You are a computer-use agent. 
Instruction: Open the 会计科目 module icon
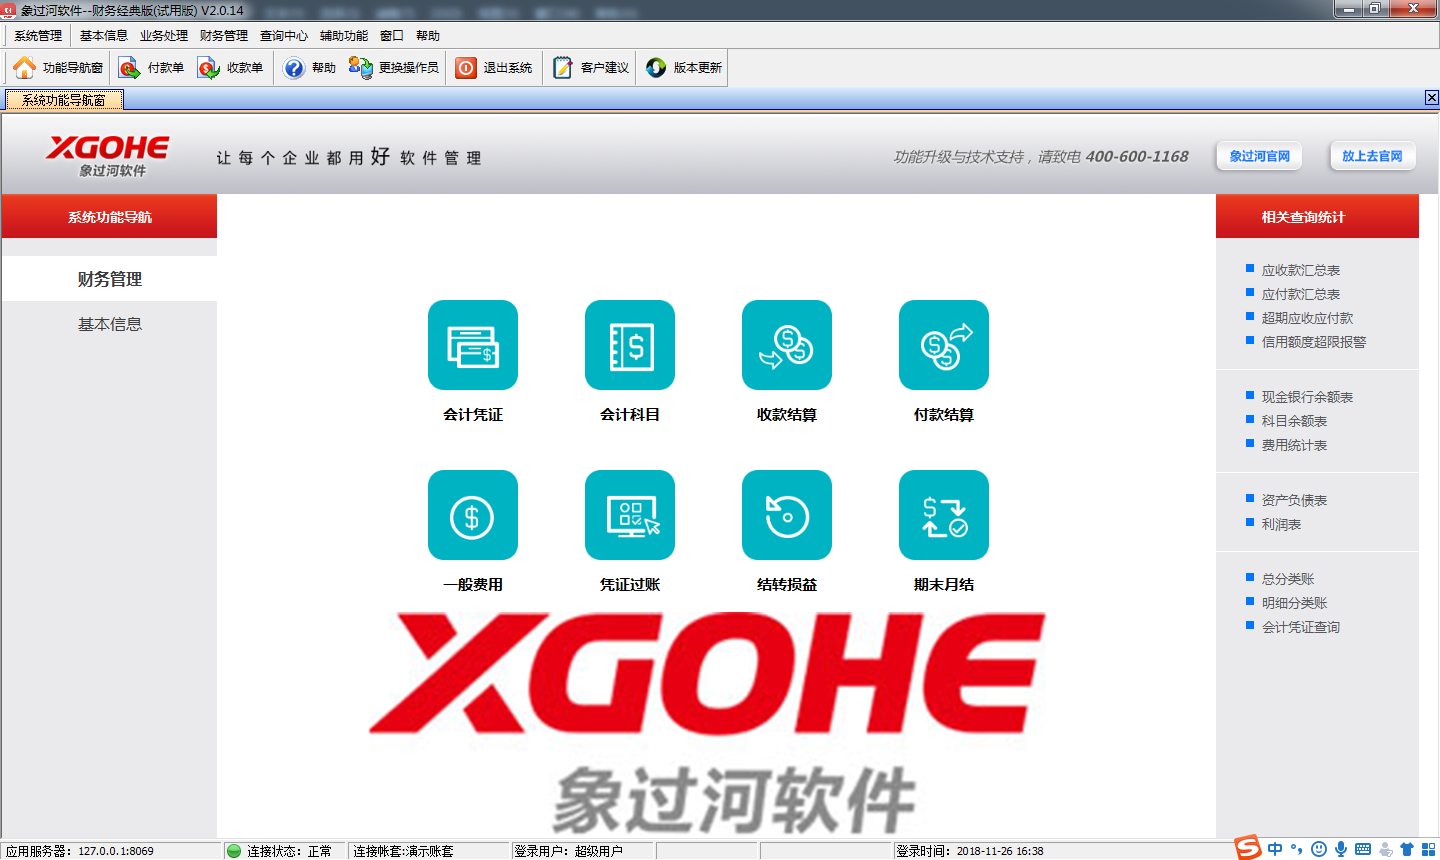click(x=629, y=345)
